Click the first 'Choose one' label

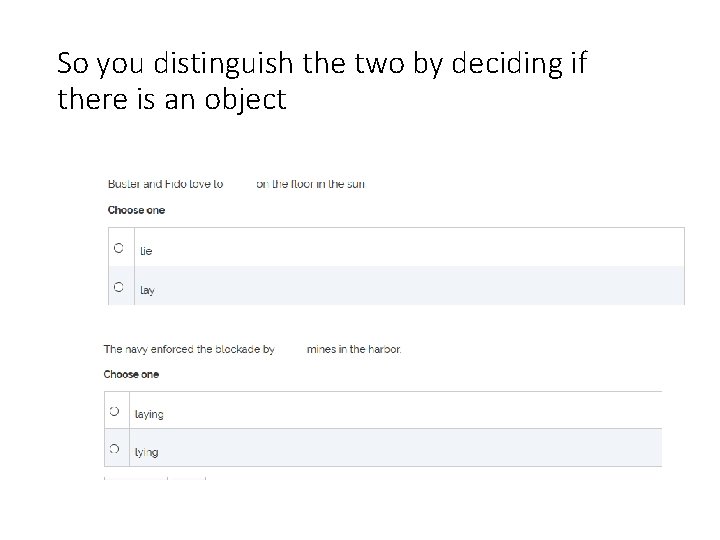pos(136,210)
